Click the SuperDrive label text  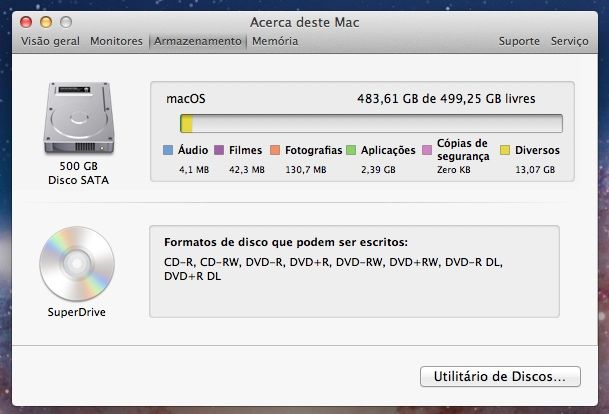(x=77, y=312)
